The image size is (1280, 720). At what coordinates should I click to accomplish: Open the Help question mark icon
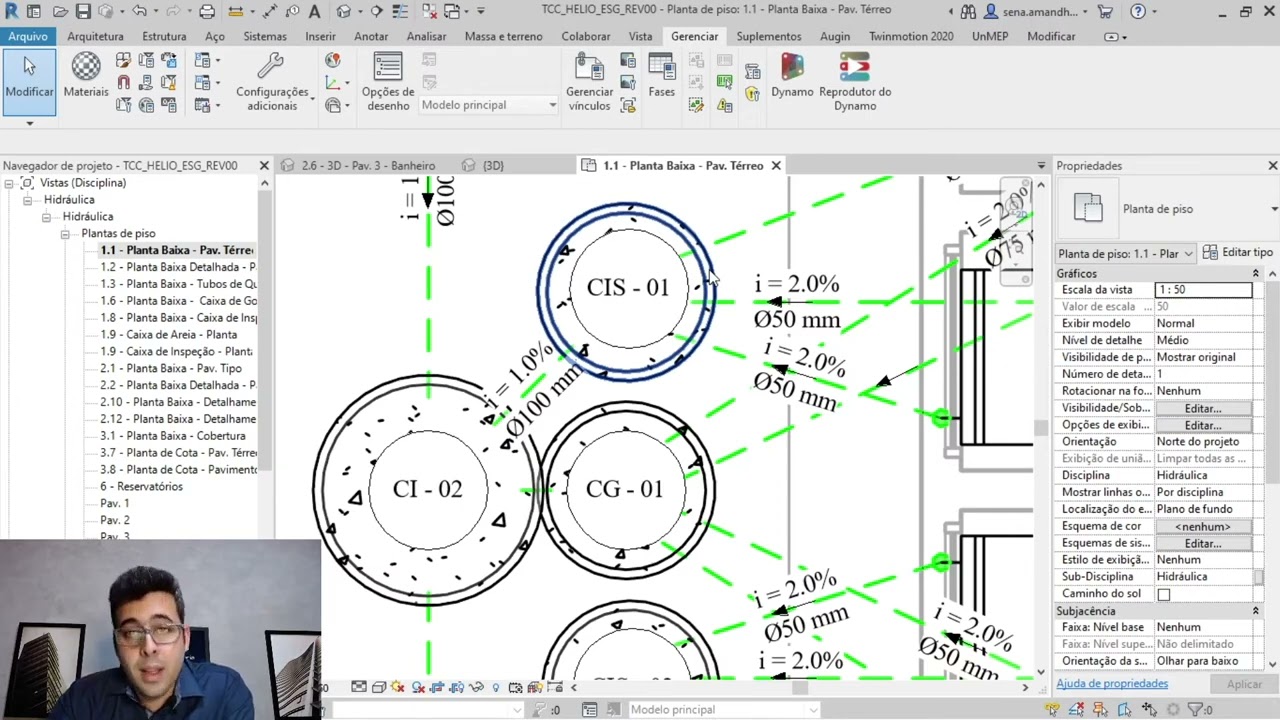[x=1138, y=12]
